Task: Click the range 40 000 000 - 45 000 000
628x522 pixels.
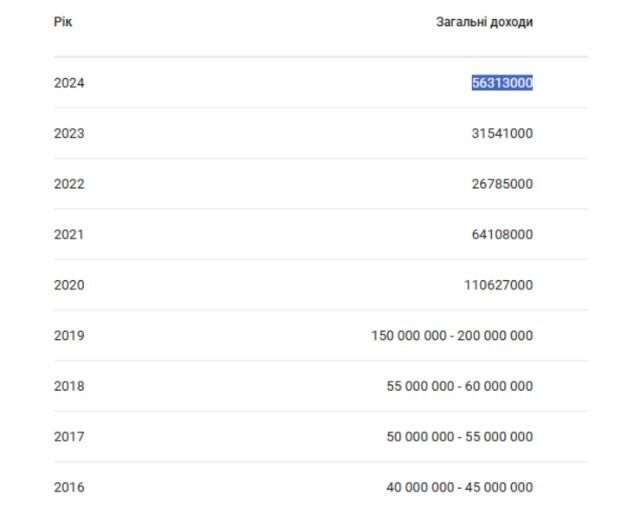Action: click(460, 488)
